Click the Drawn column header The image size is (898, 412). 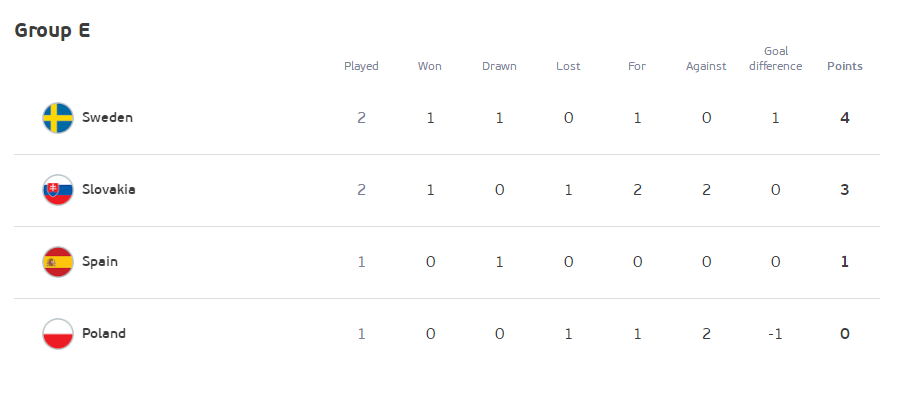click(x=499, y=67)
